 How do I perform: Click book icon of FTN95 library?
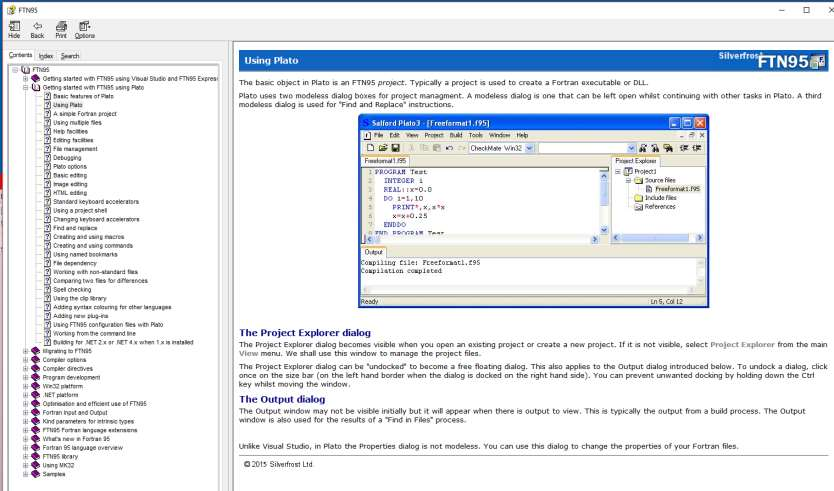click(36, 456)
